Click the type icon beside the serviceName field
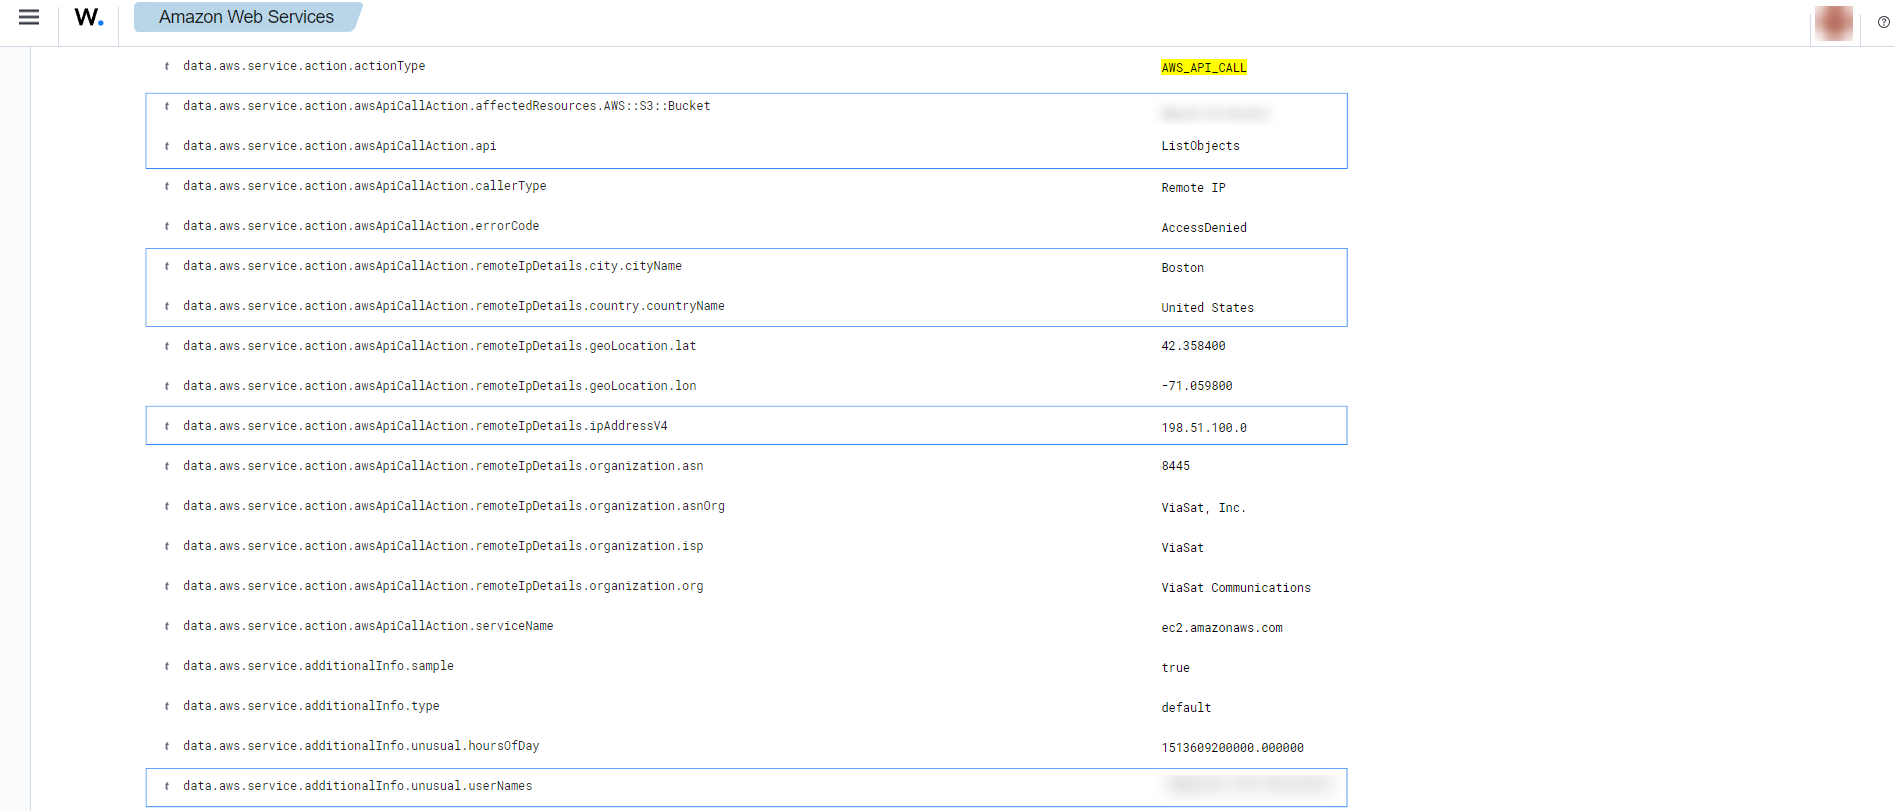The width and height of the screenshot is (1894, 811). coord(166,626)
